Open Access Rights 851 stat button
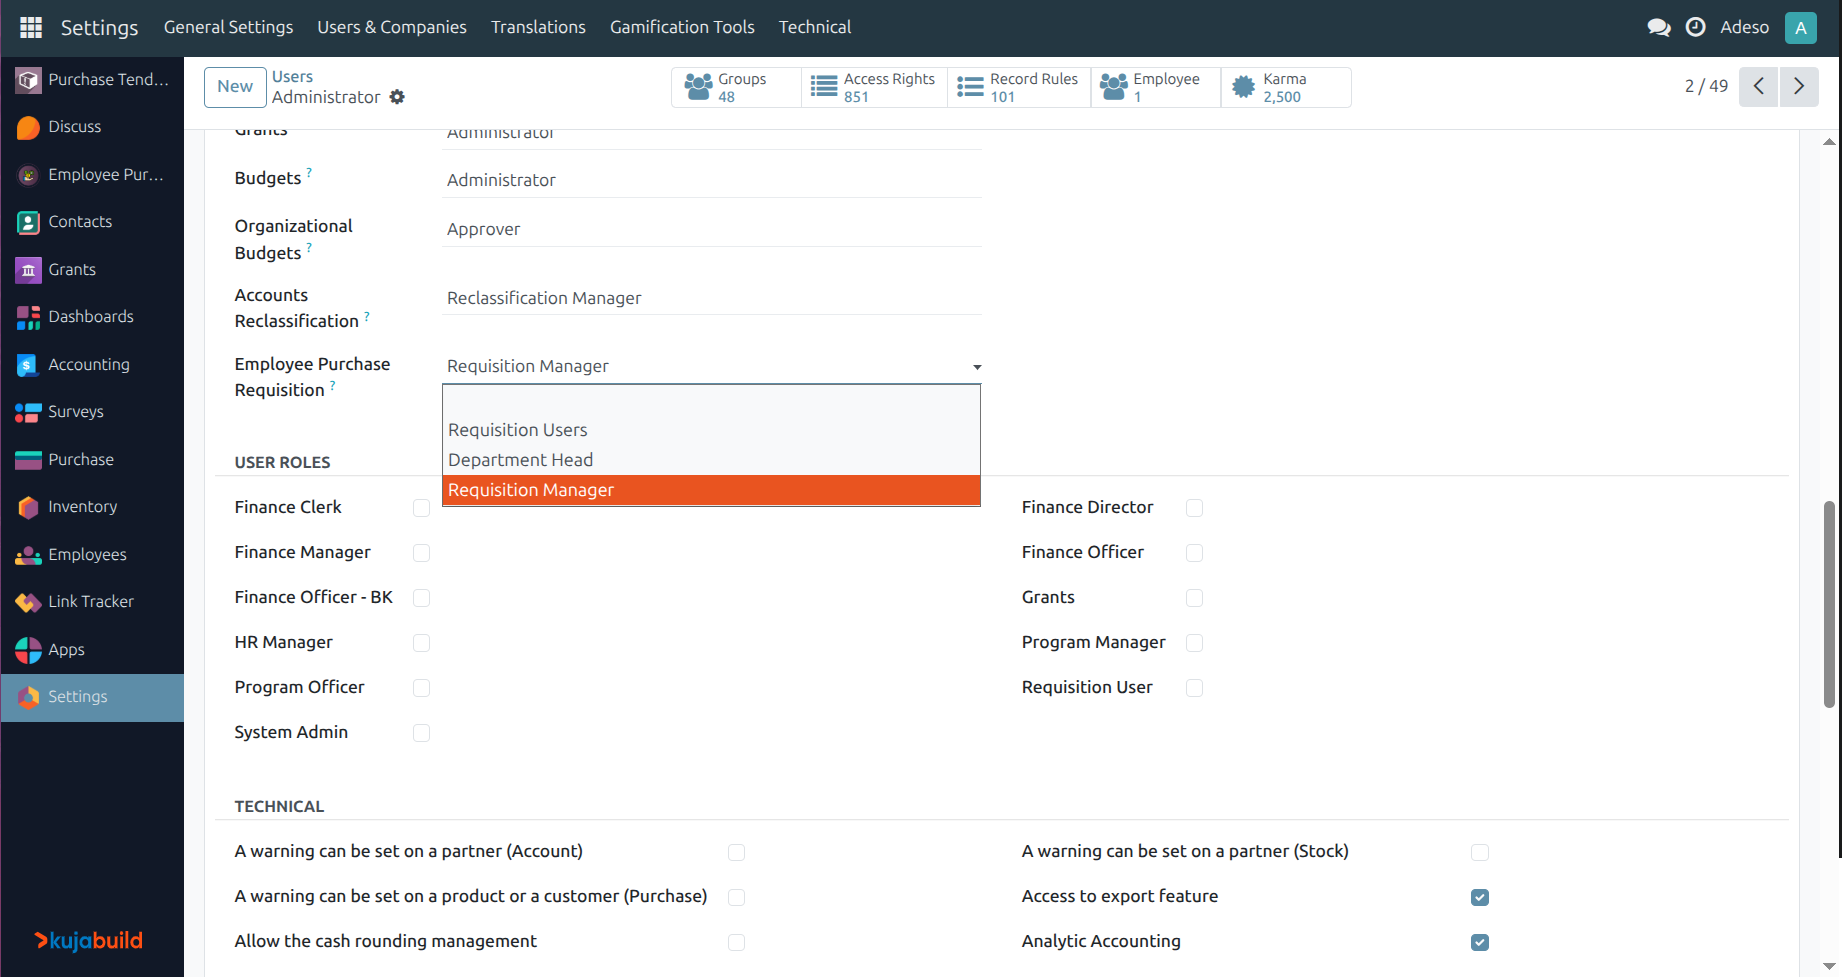 point(874,88)
